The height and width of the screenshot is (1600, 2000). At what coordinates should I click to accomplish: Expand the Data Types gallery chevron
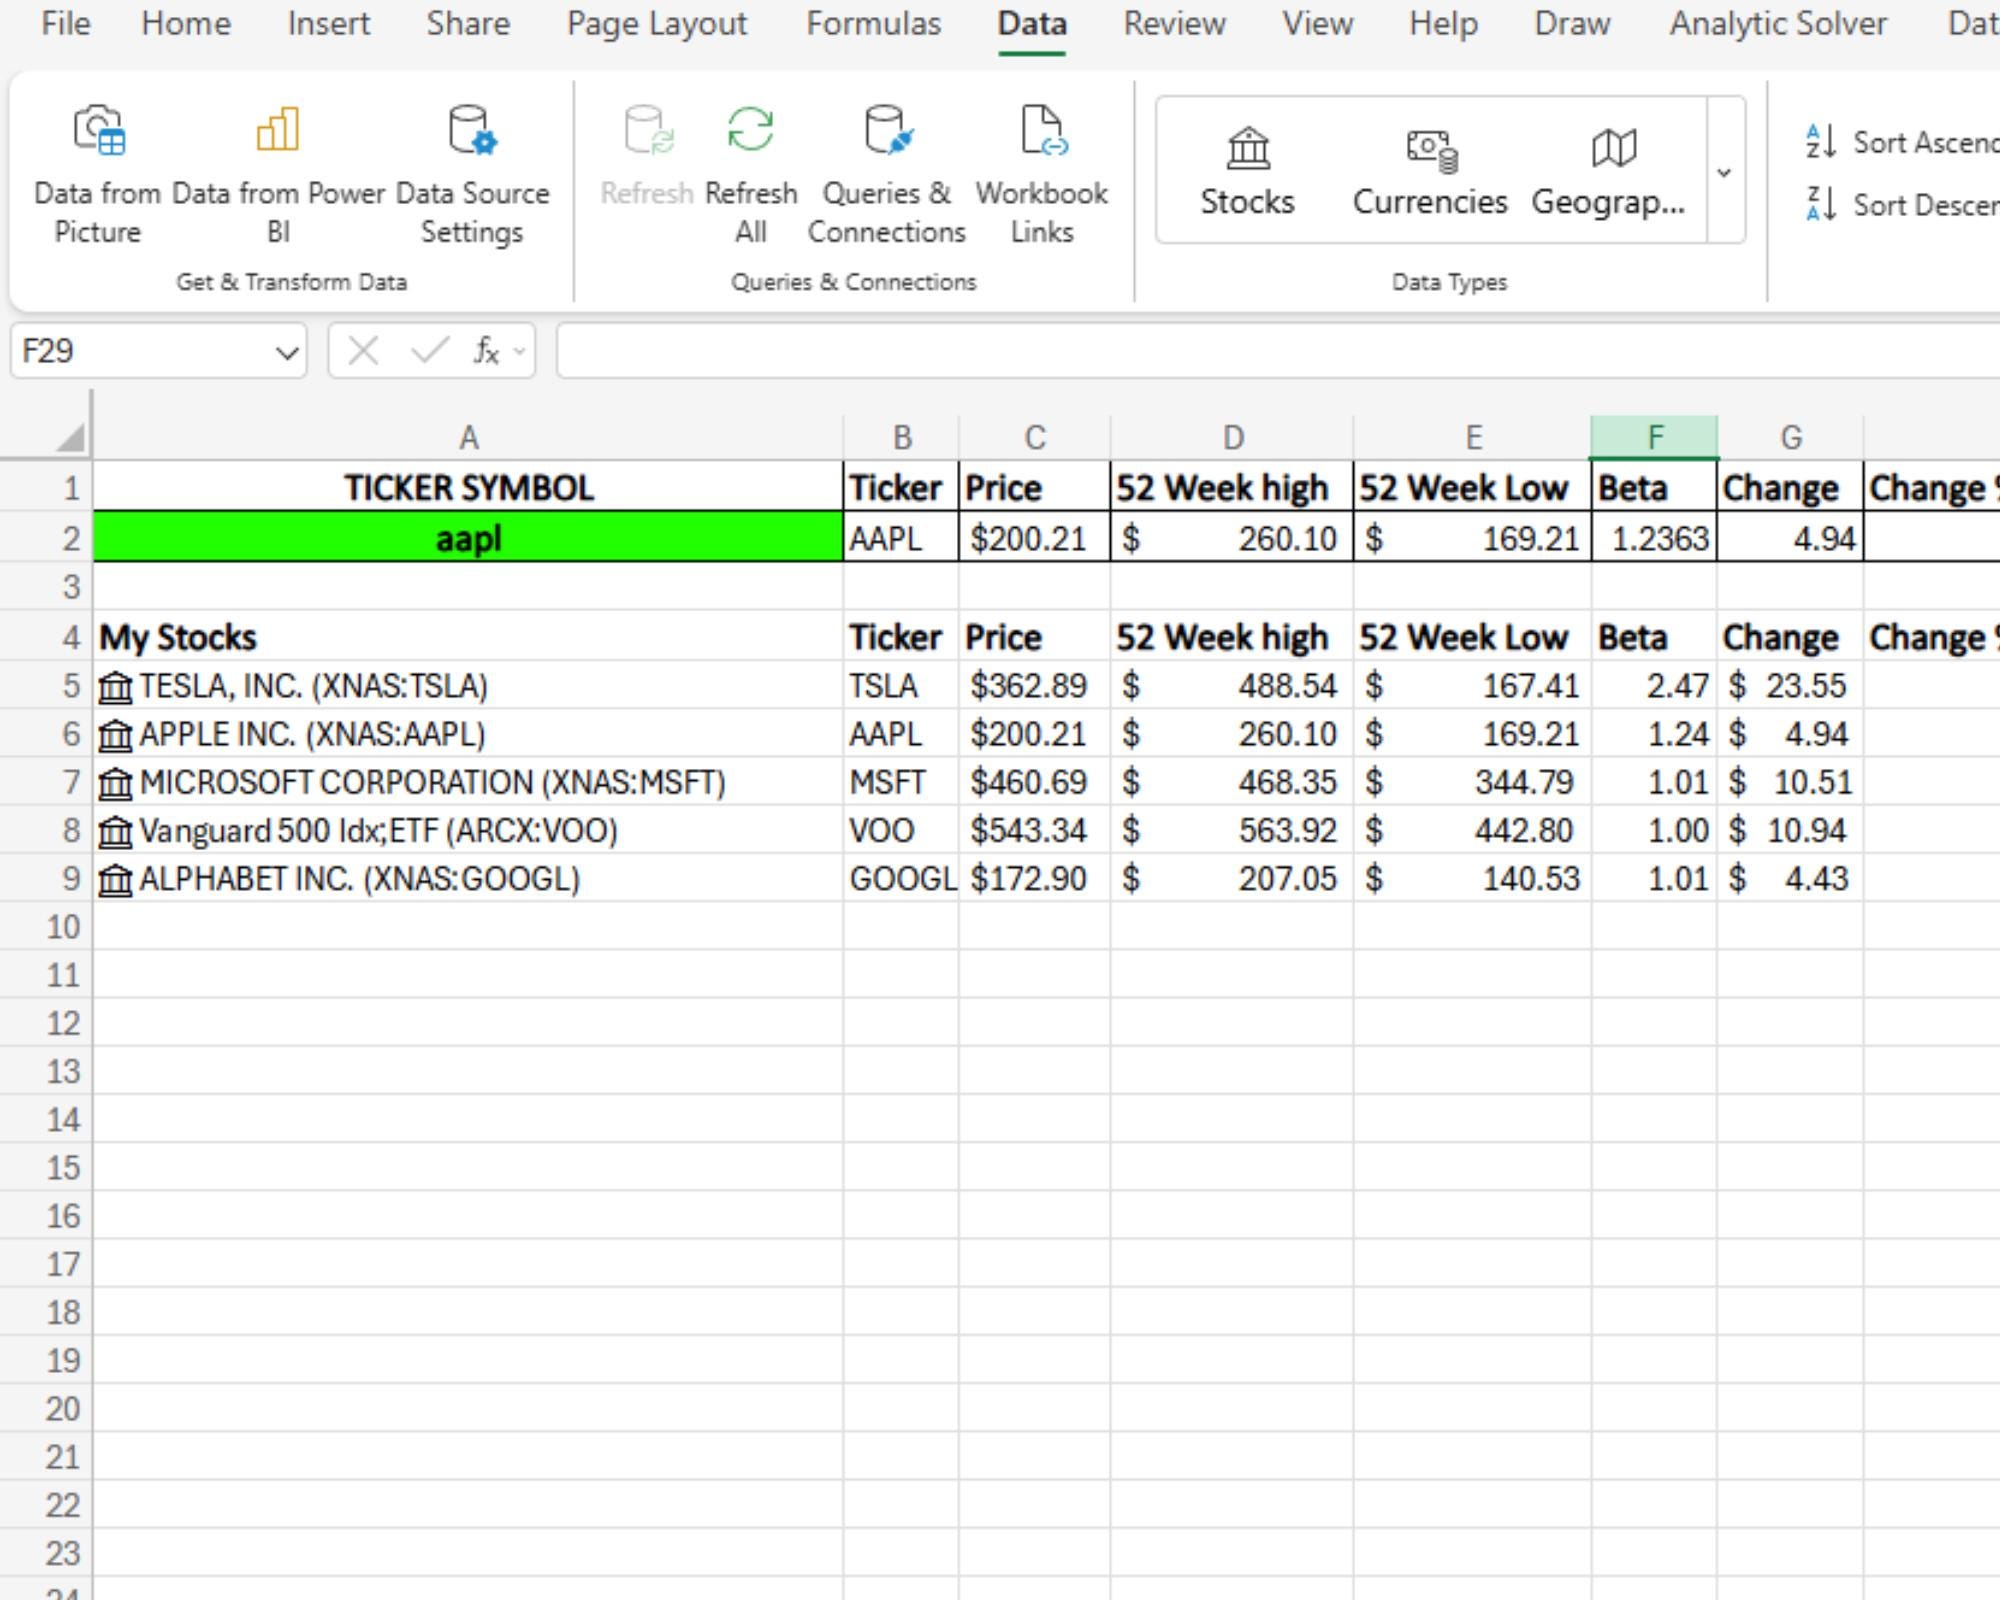click(1722, 172)
